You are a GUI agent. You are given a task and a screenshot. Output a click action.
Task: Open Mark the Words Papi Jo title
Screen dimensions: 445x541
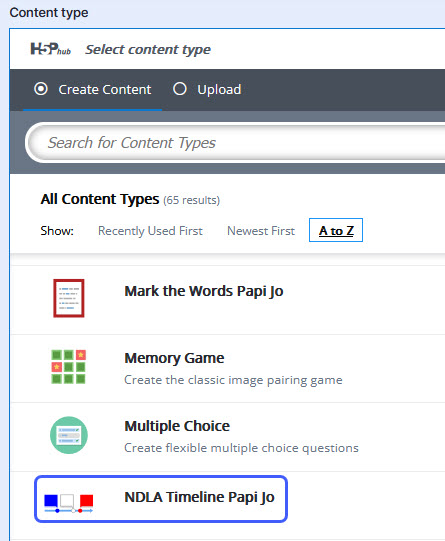pyautogui.click(x=204, y=291)
